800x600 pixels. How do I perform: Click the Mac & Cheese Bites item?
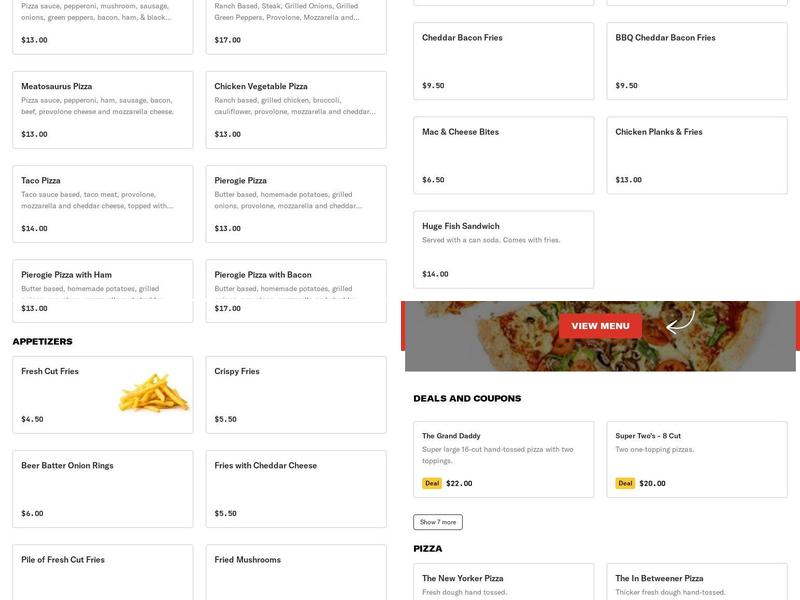503,155
